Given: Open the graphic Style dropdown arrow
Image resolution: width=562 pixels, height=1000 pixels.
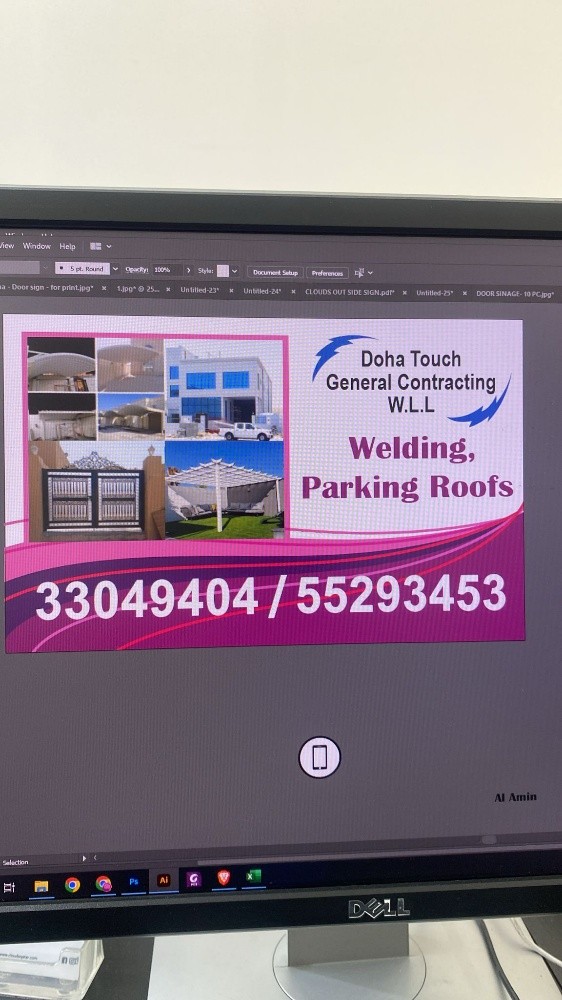Looking at the screenshot, I should 235,271.
